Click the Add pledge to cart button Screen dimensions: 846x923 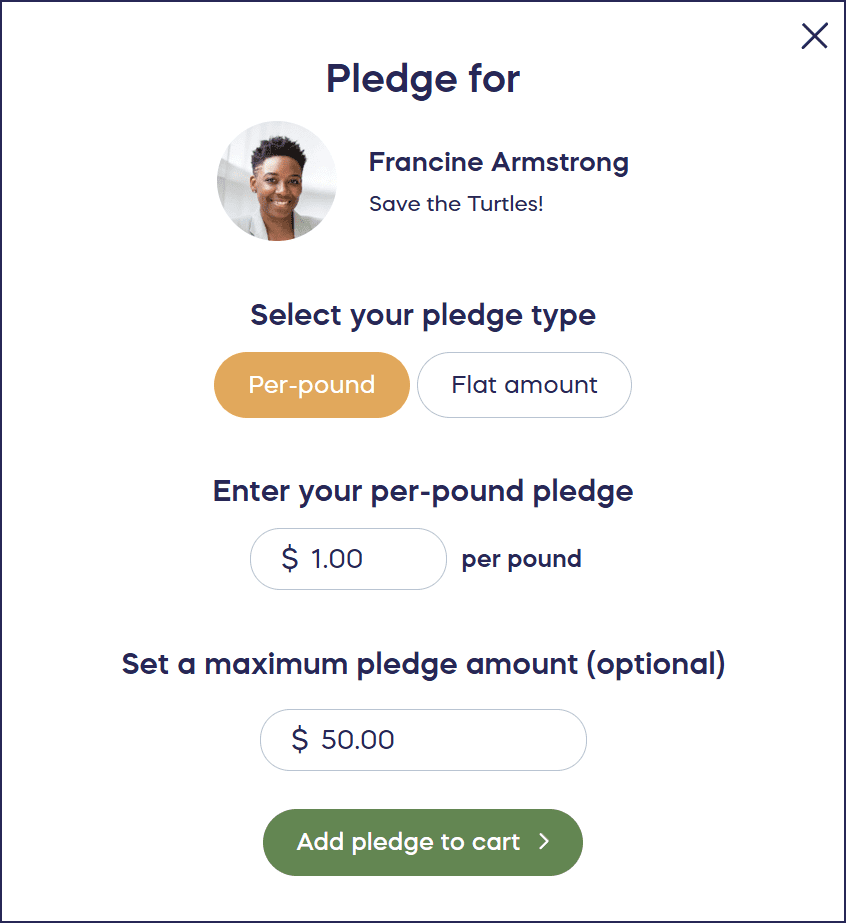click(422, 842)
